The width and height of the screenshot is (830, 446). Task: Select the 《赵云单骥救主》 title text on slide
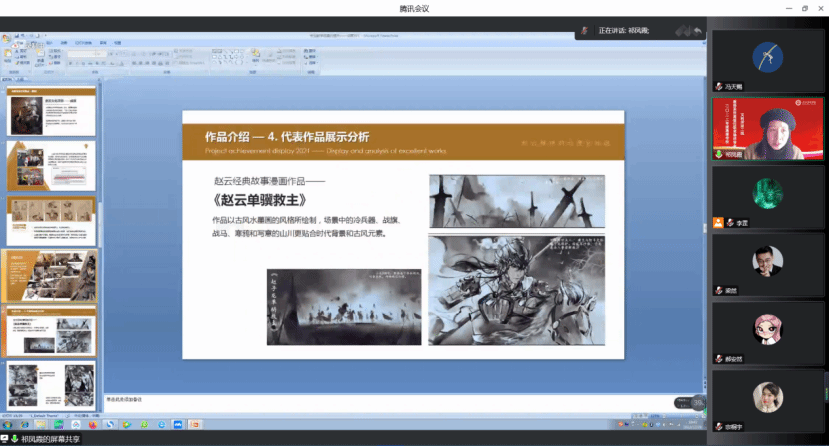pos(259,200)
